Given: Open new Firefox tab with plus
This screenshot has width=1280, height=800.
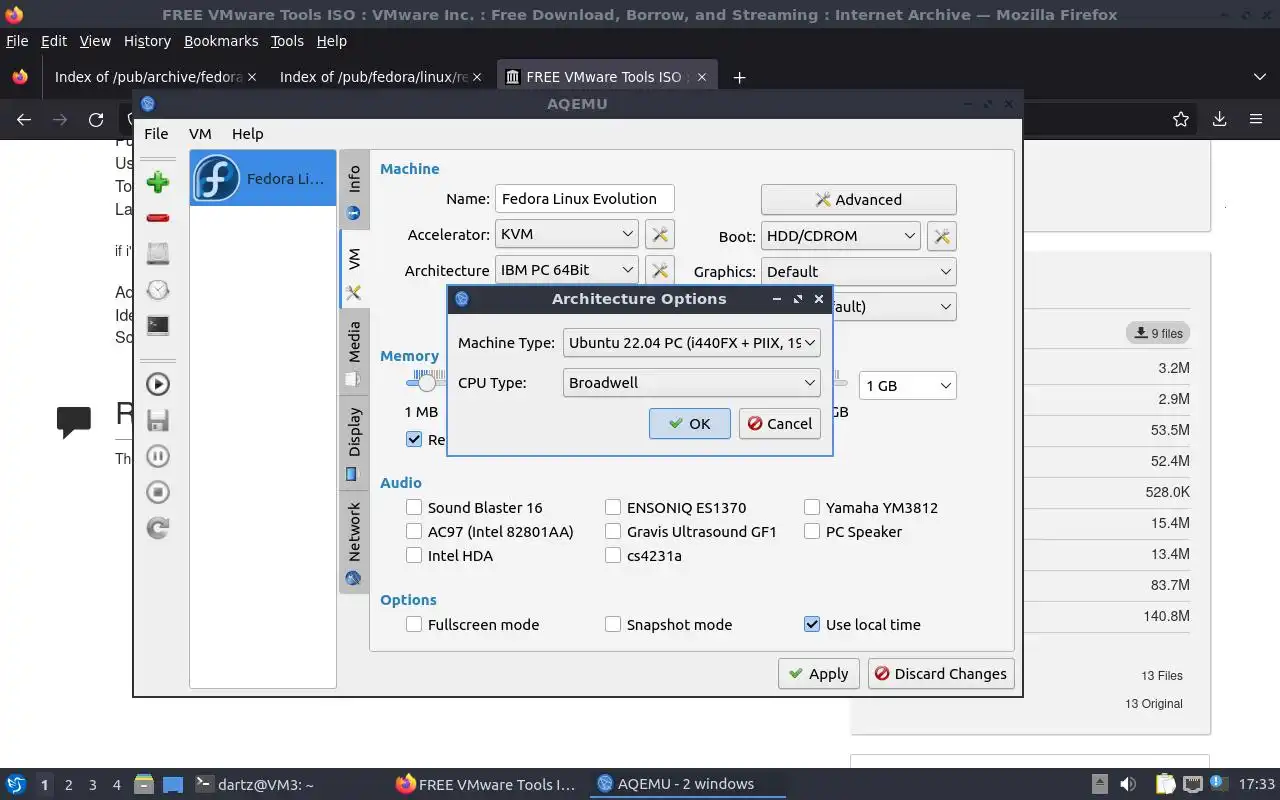Looking at the screenshot, I should 739,77.
